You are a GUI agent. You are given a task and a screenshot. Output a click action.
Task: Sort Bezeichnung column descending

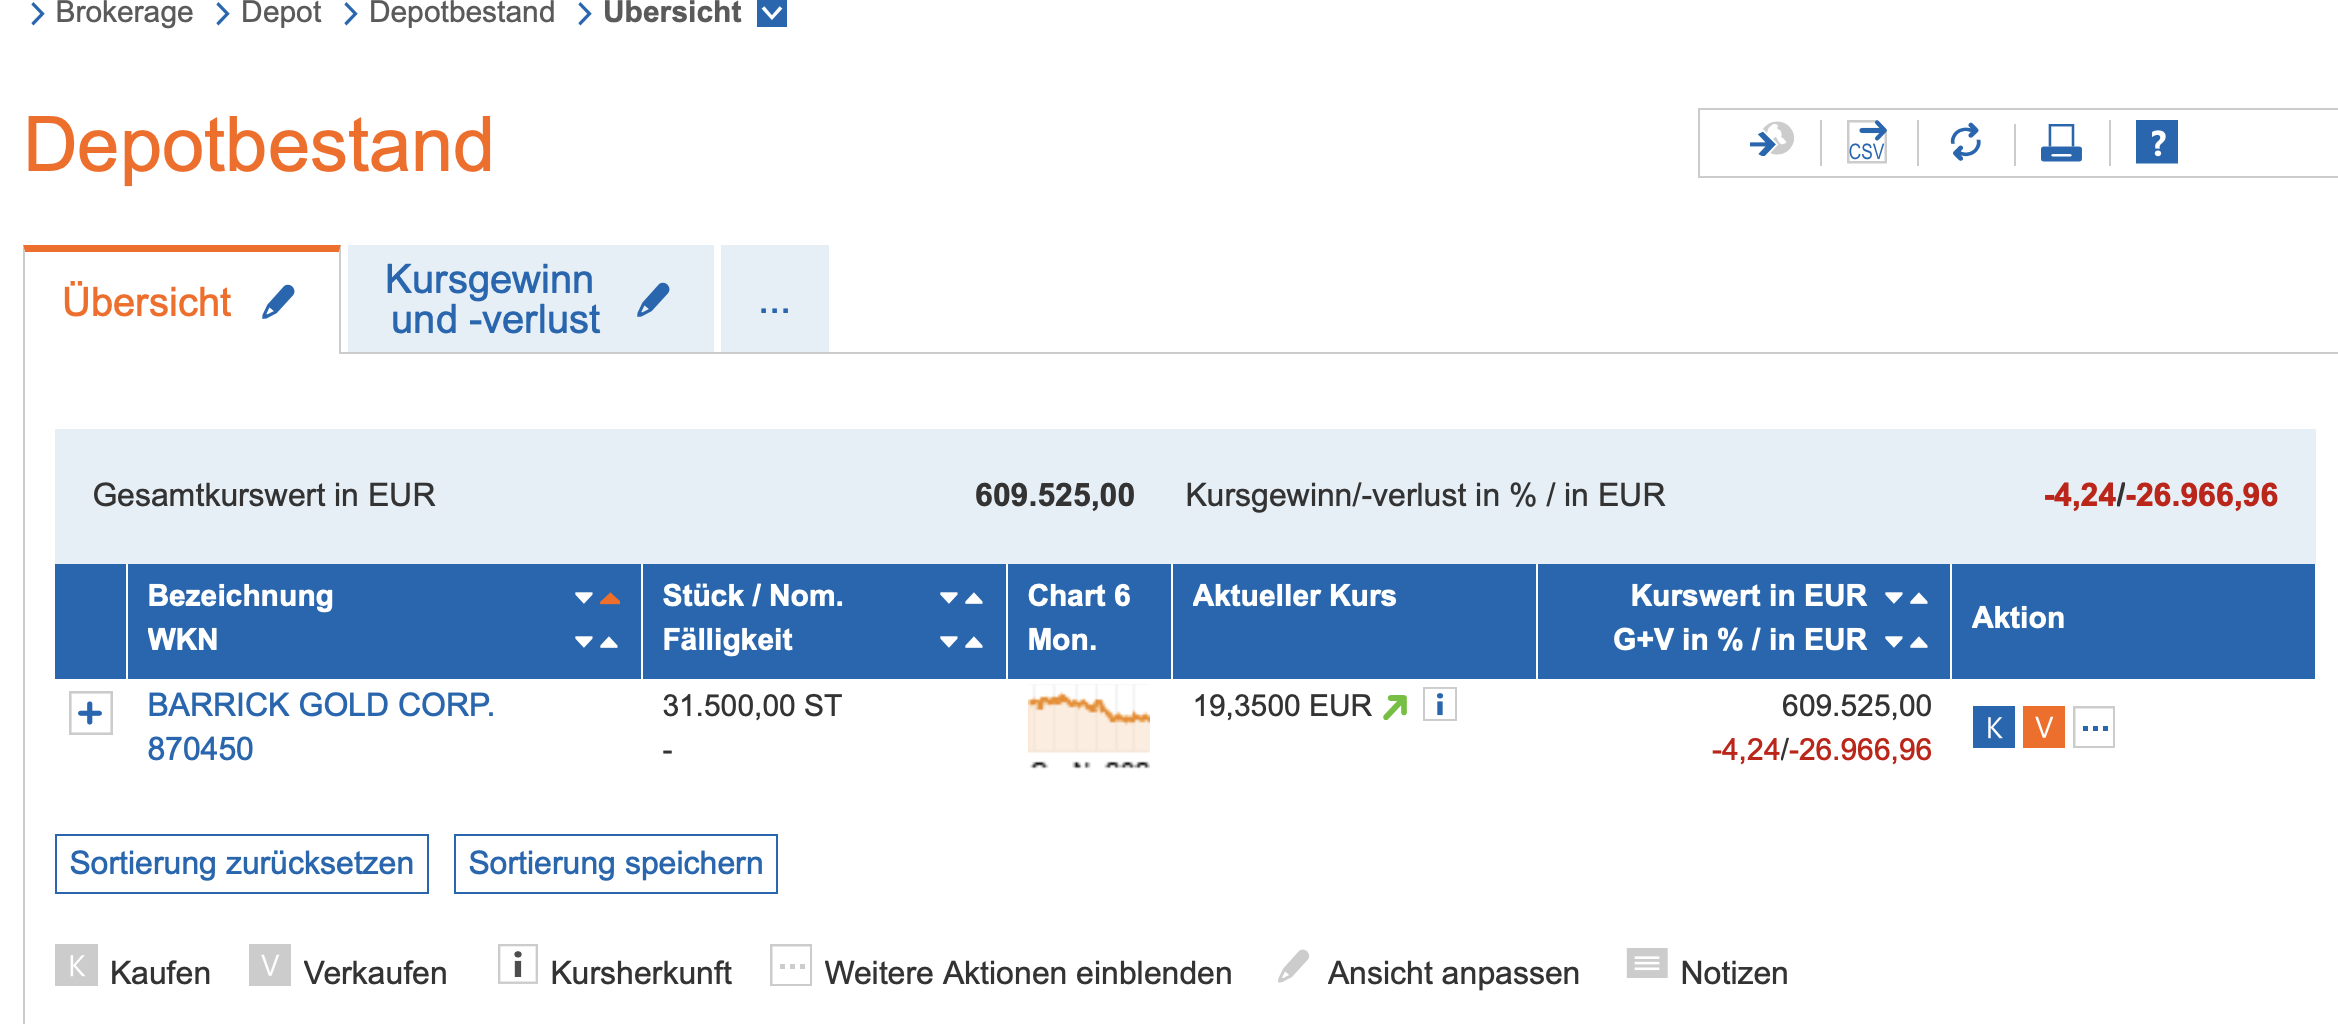click(x=584, y=598)
